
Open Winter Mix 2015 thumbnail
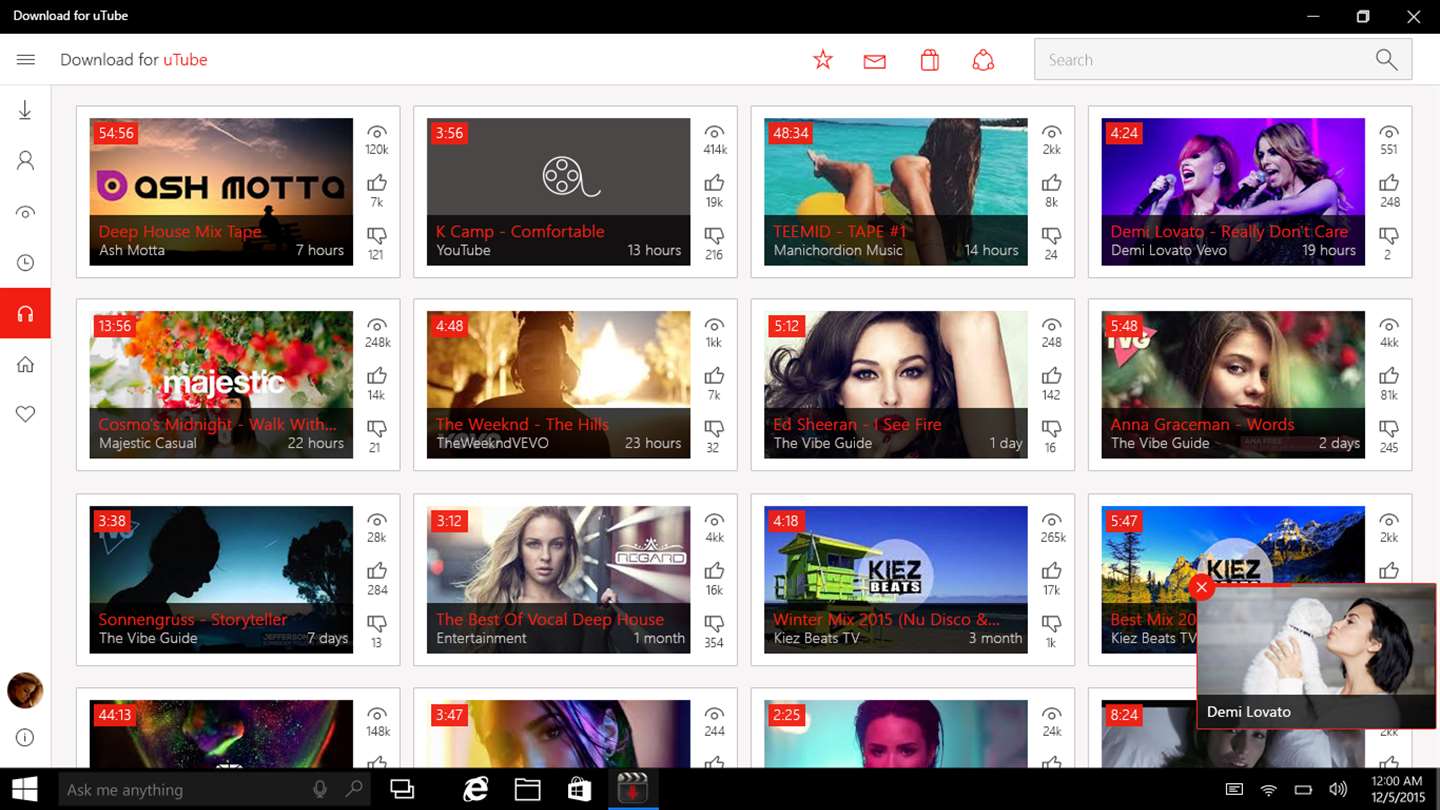pos(896,580)
